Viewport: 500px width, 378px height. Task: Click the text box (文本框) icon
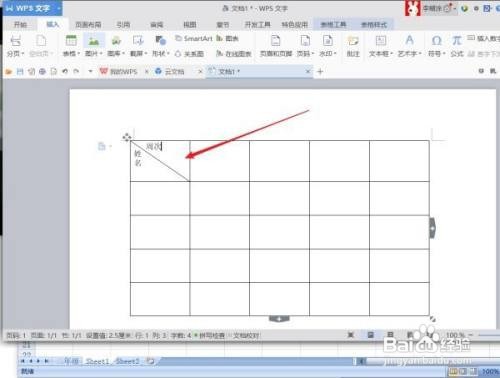[381, 41]
